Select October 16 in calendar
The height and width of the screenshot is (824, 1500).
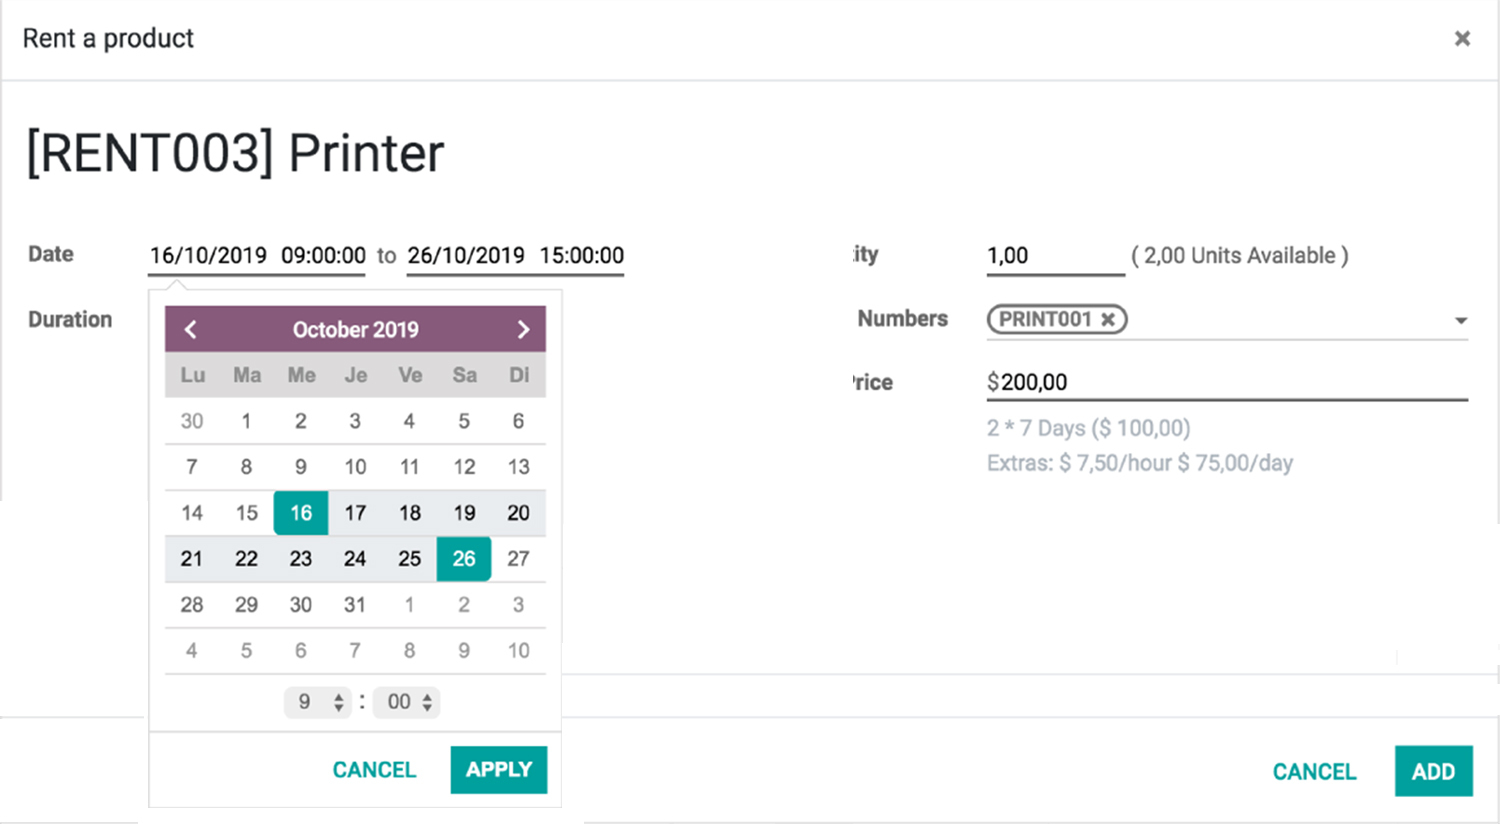pyautogui.click(x=301, y=513)
